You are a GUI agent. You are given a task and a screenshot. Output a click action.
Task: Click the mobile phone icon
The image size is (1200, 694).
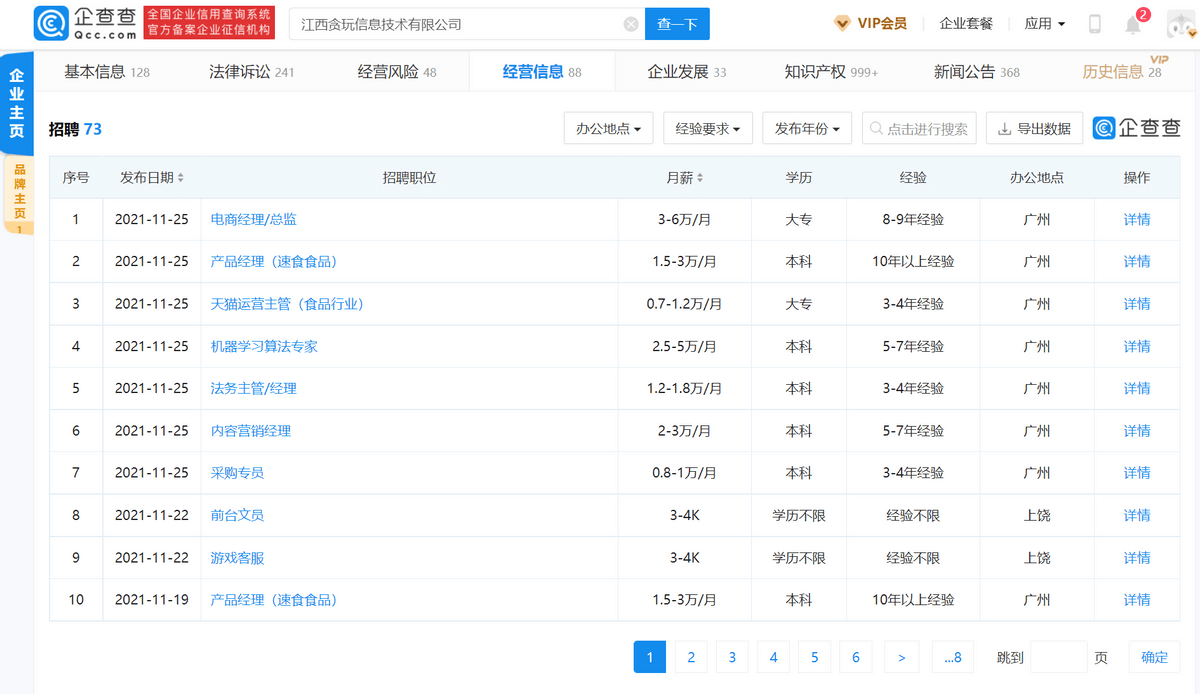click(1095, 24)
